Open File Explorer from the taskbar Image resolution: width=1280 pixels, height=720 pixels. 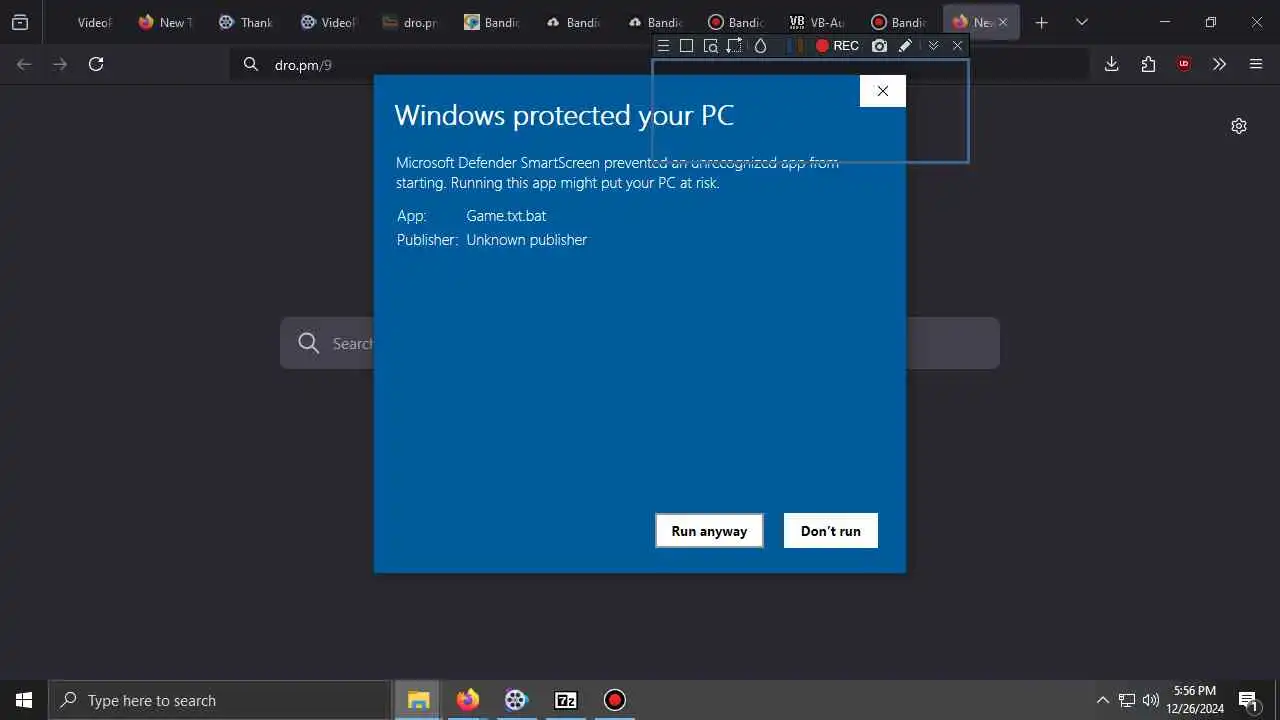click(x=419, y=700)
